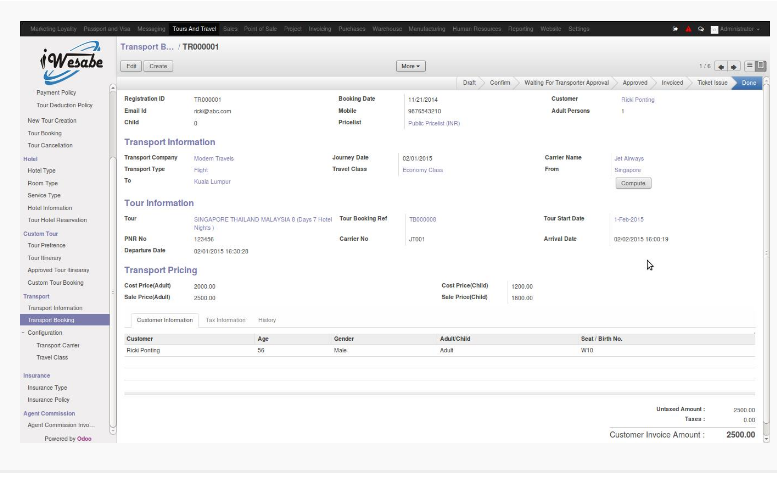Open the Administrator user dropdown
The width and height of the screenshot is (777, 489).
point(738,29)
